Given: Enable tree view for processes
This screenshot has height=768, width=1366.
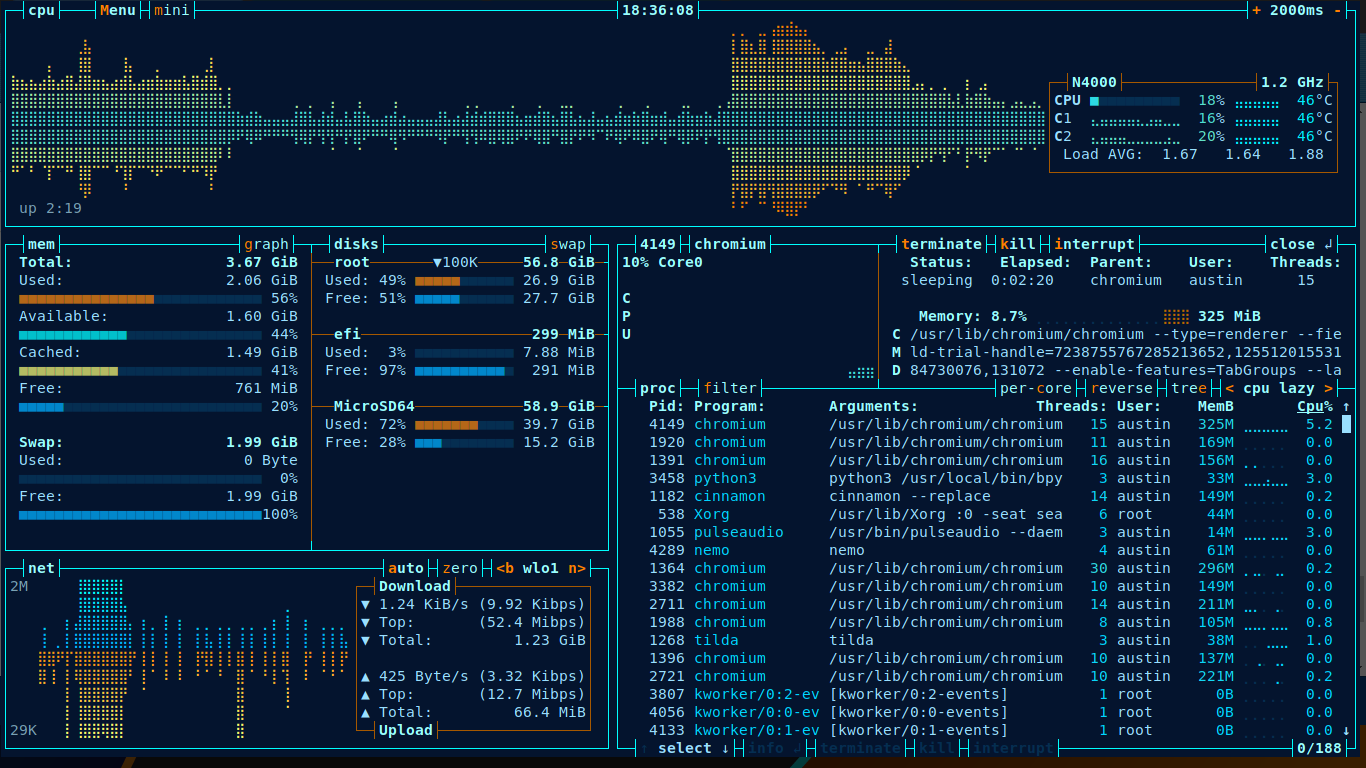Looking at the screenshot, I should coord(1188,388).
